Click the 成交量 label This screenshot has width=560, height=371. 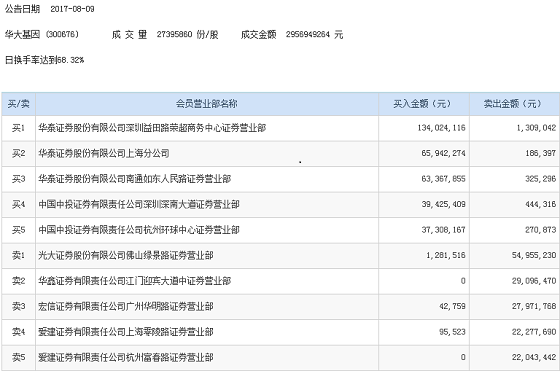pos(129,34)
